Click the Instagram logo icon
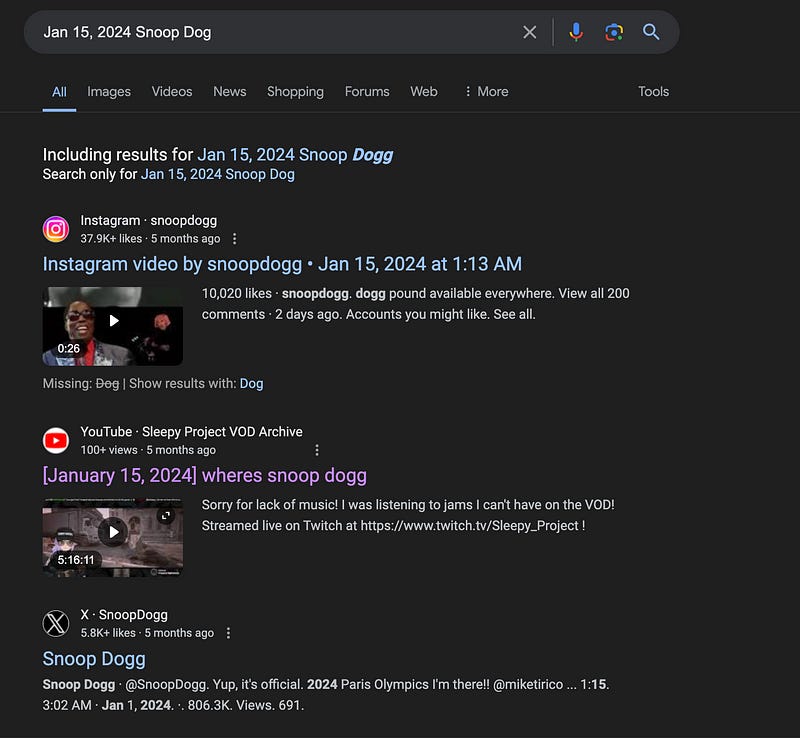 coord(56,229)
